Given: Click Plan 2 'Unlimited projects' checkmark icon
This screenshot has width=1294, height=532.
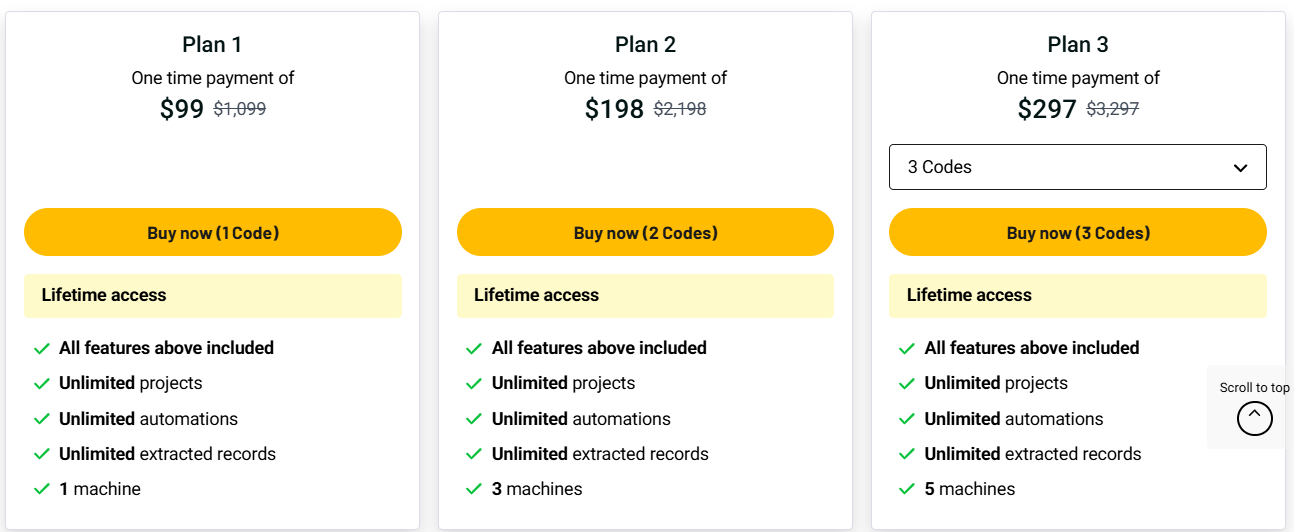Looking at the screenshot, I should tap(474, 383).
